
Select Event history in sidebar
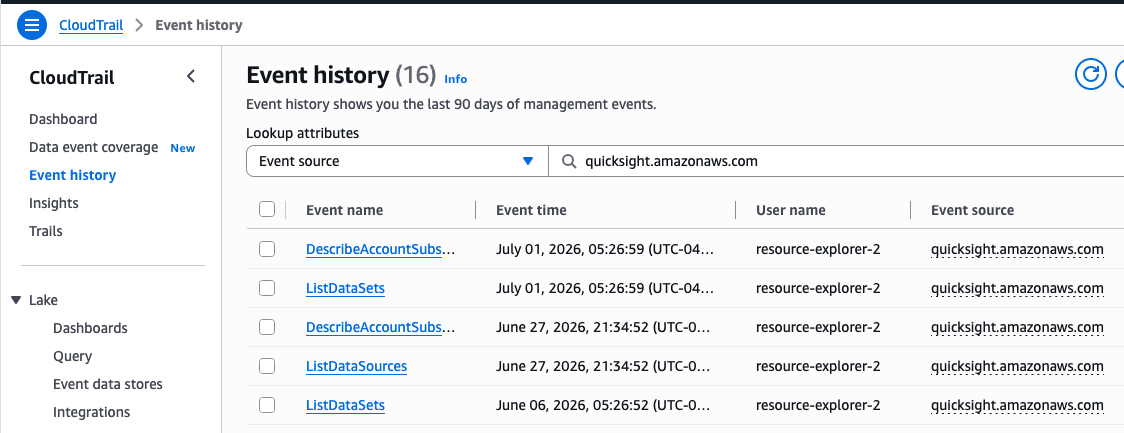[72, 175]
